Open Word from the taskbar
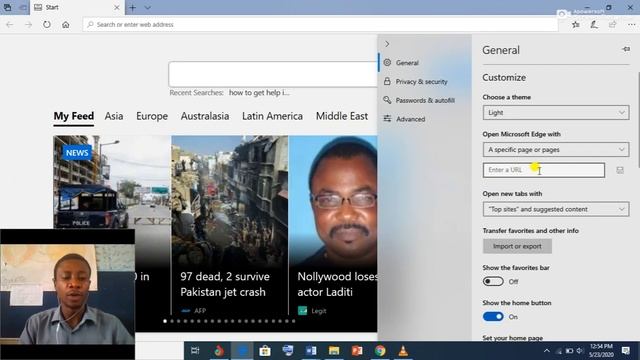The height and width of the screenshot is (360, 640). pos(311,351)
